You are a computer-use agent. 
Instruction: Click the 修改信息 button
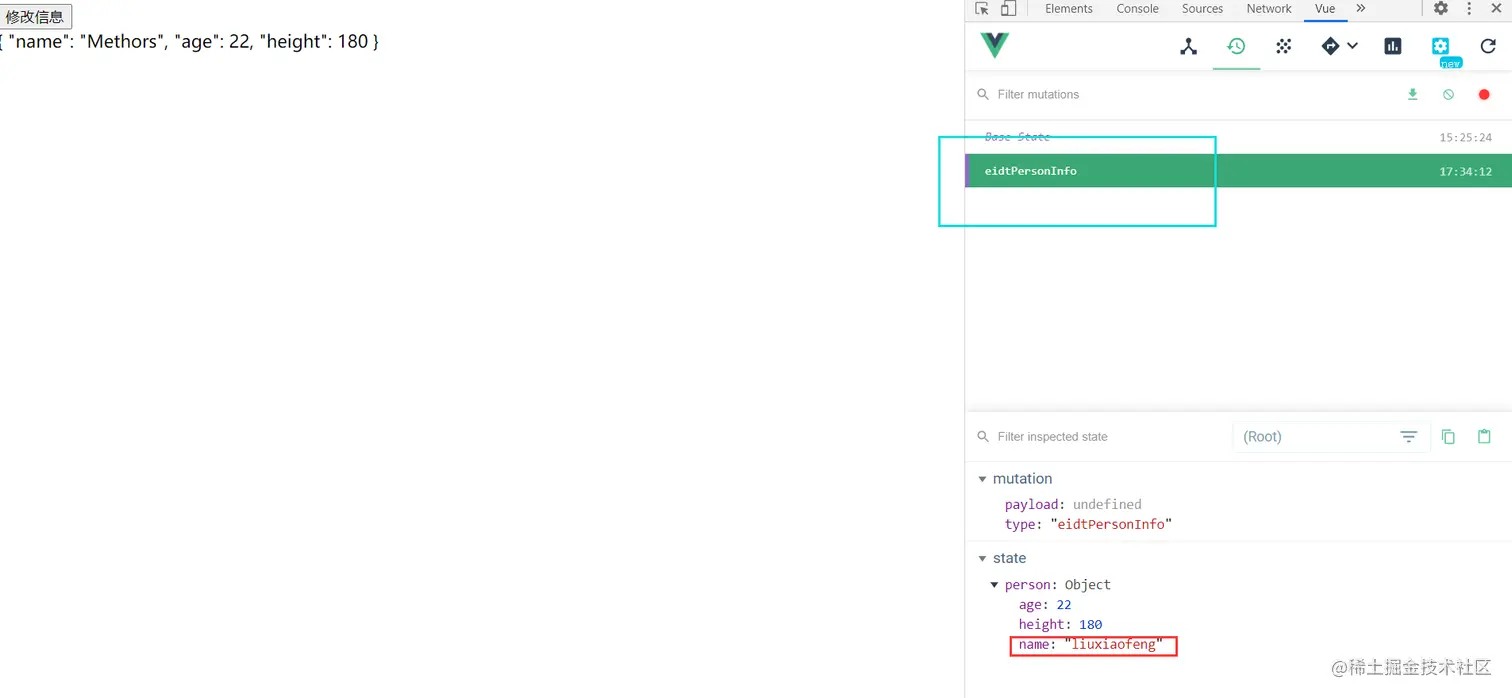coord(36,16)
